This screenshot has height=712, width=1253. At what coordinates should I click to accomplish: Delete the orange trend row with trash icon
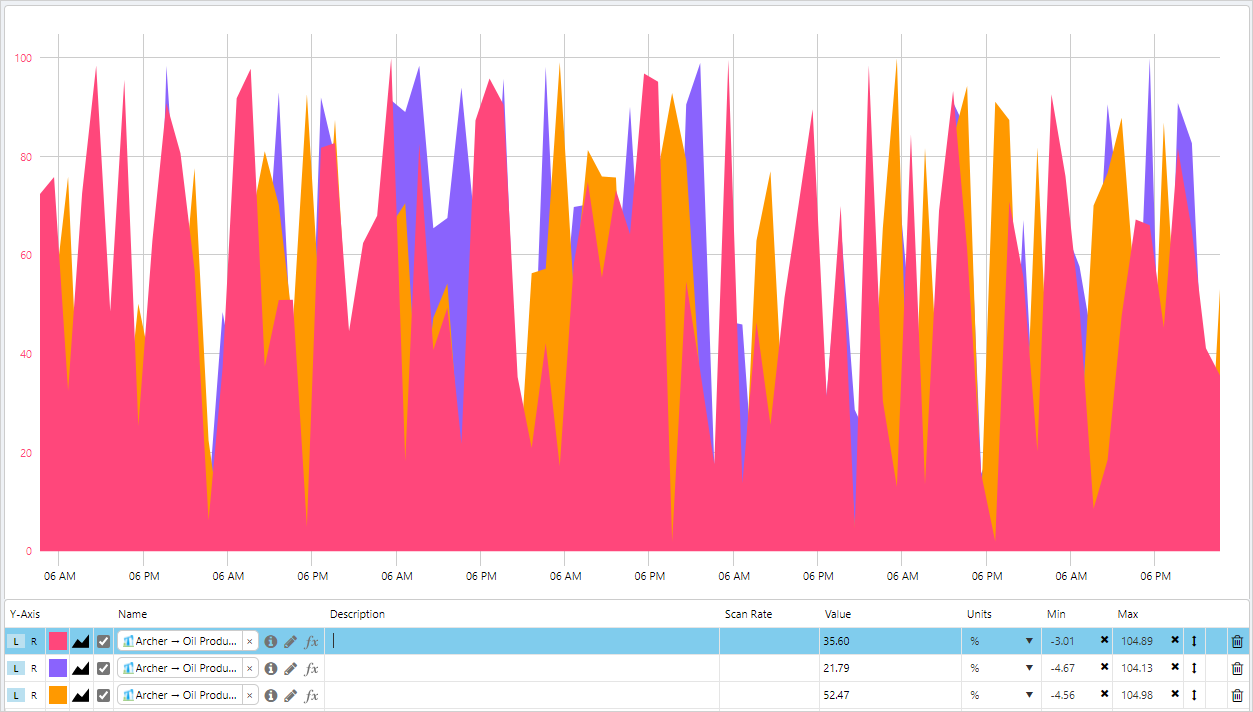coord(1237,695)
